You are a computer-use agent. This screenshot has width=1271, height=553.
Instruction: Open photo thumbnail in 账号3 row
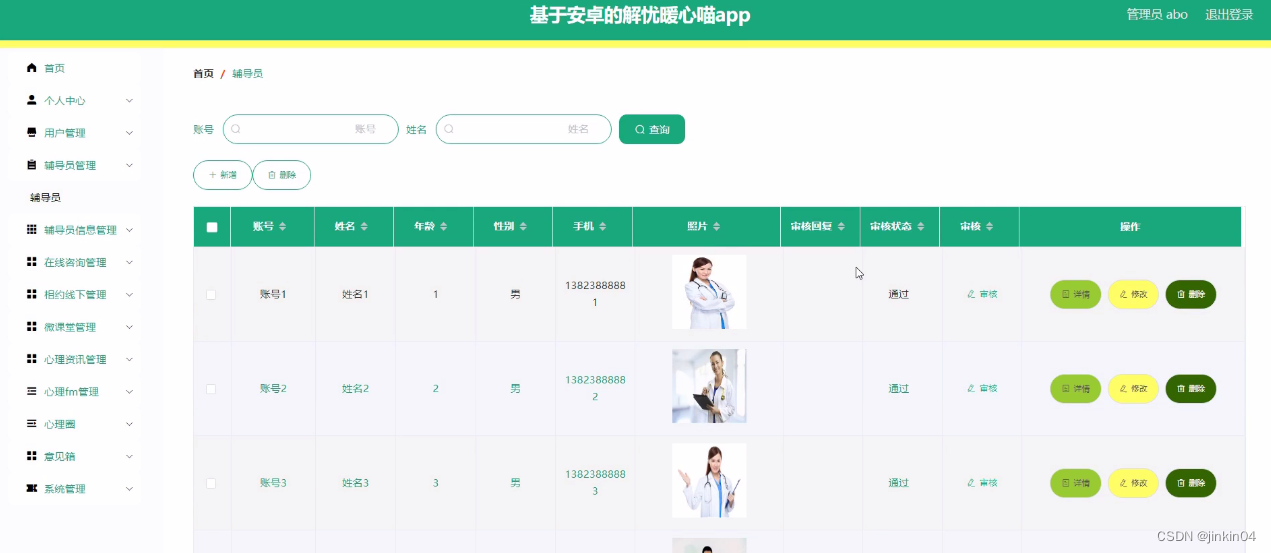pyautogui.click(x=709, y=480)
